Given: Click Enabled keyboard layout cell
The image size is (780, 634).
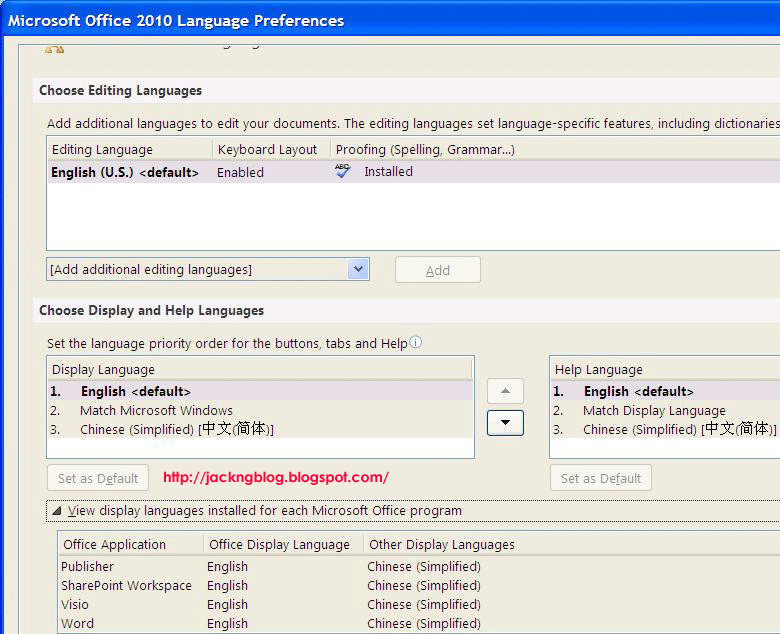Looking at the screenshot, I should click(x=240, y=172).
